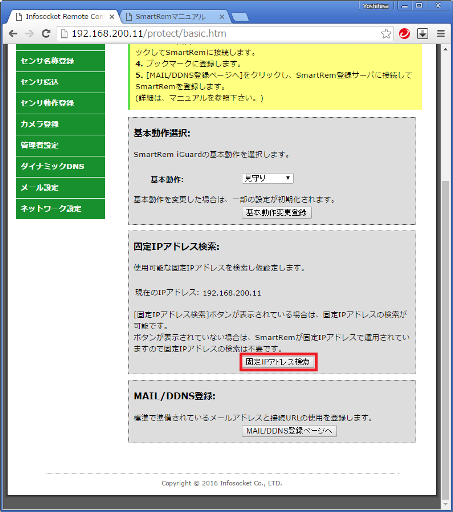Click the scrollbar down arrow
The image size is (453, 512).
[446, 505]
